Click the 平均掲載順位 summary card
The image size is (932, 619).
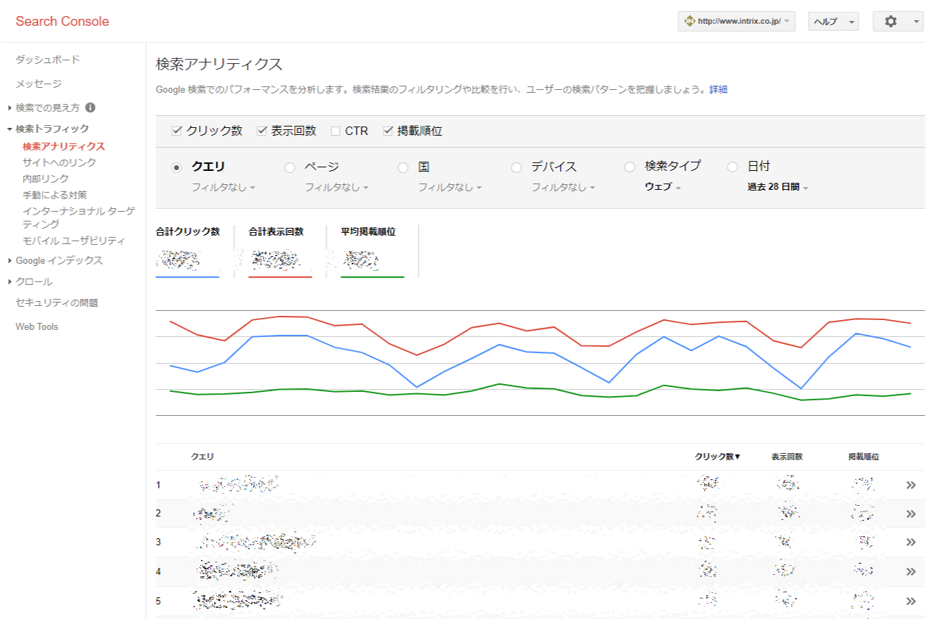click(372, 251)
